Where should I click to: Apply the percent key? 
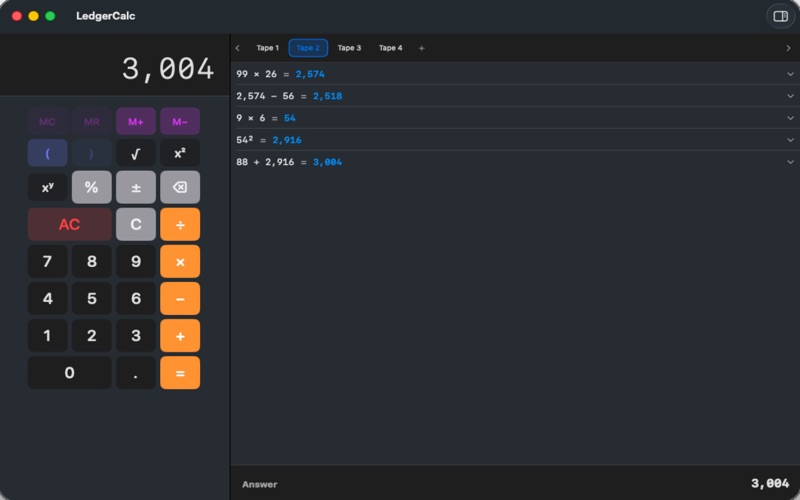92,187
